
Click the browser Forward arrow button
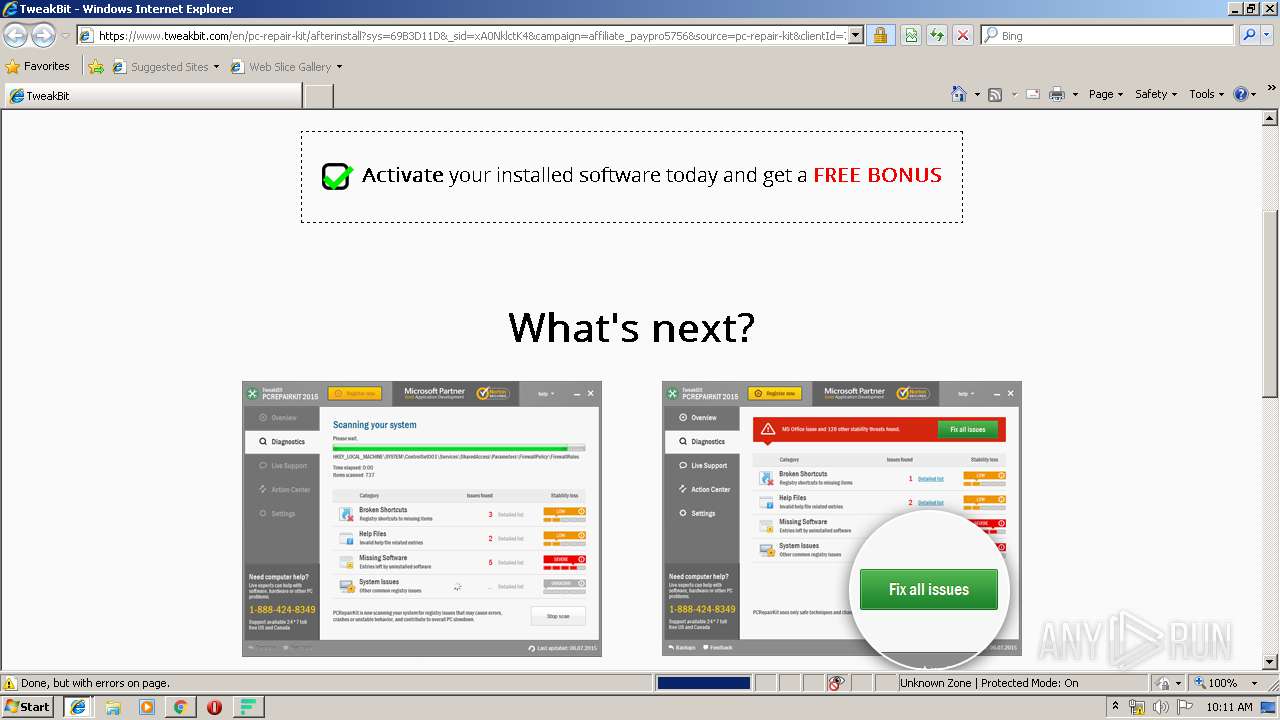point(43,36)
